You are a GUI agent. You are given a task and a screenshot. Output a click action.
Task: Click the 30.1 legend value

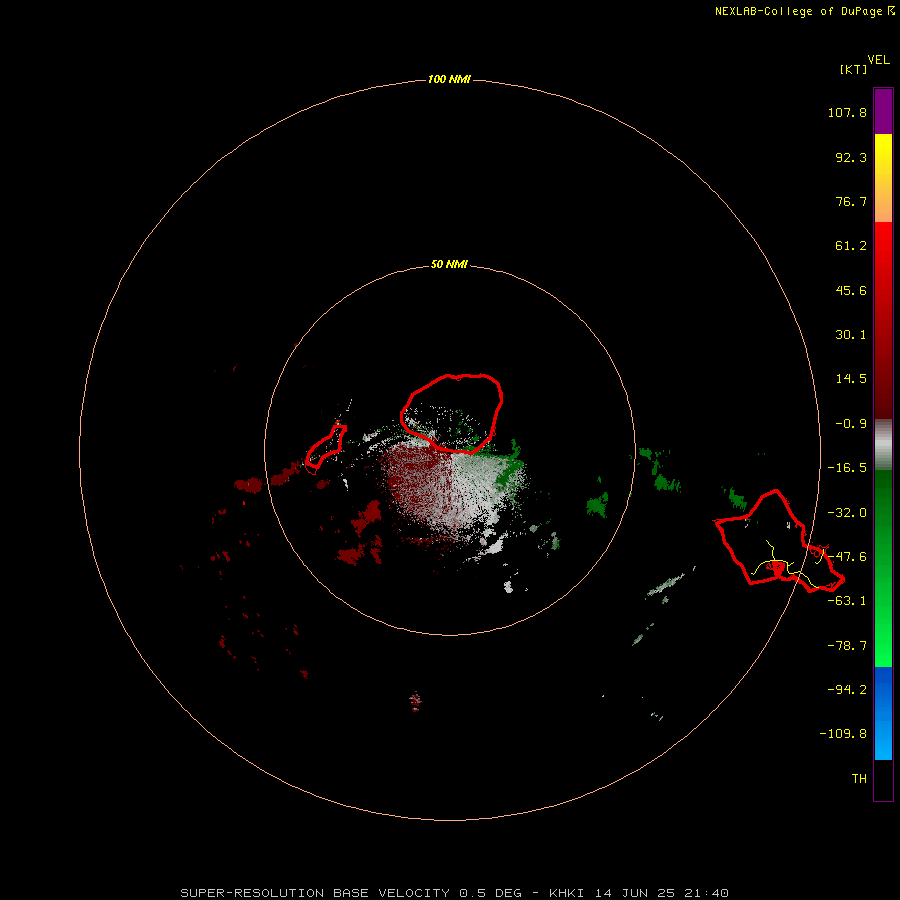[x=851, y=335]
